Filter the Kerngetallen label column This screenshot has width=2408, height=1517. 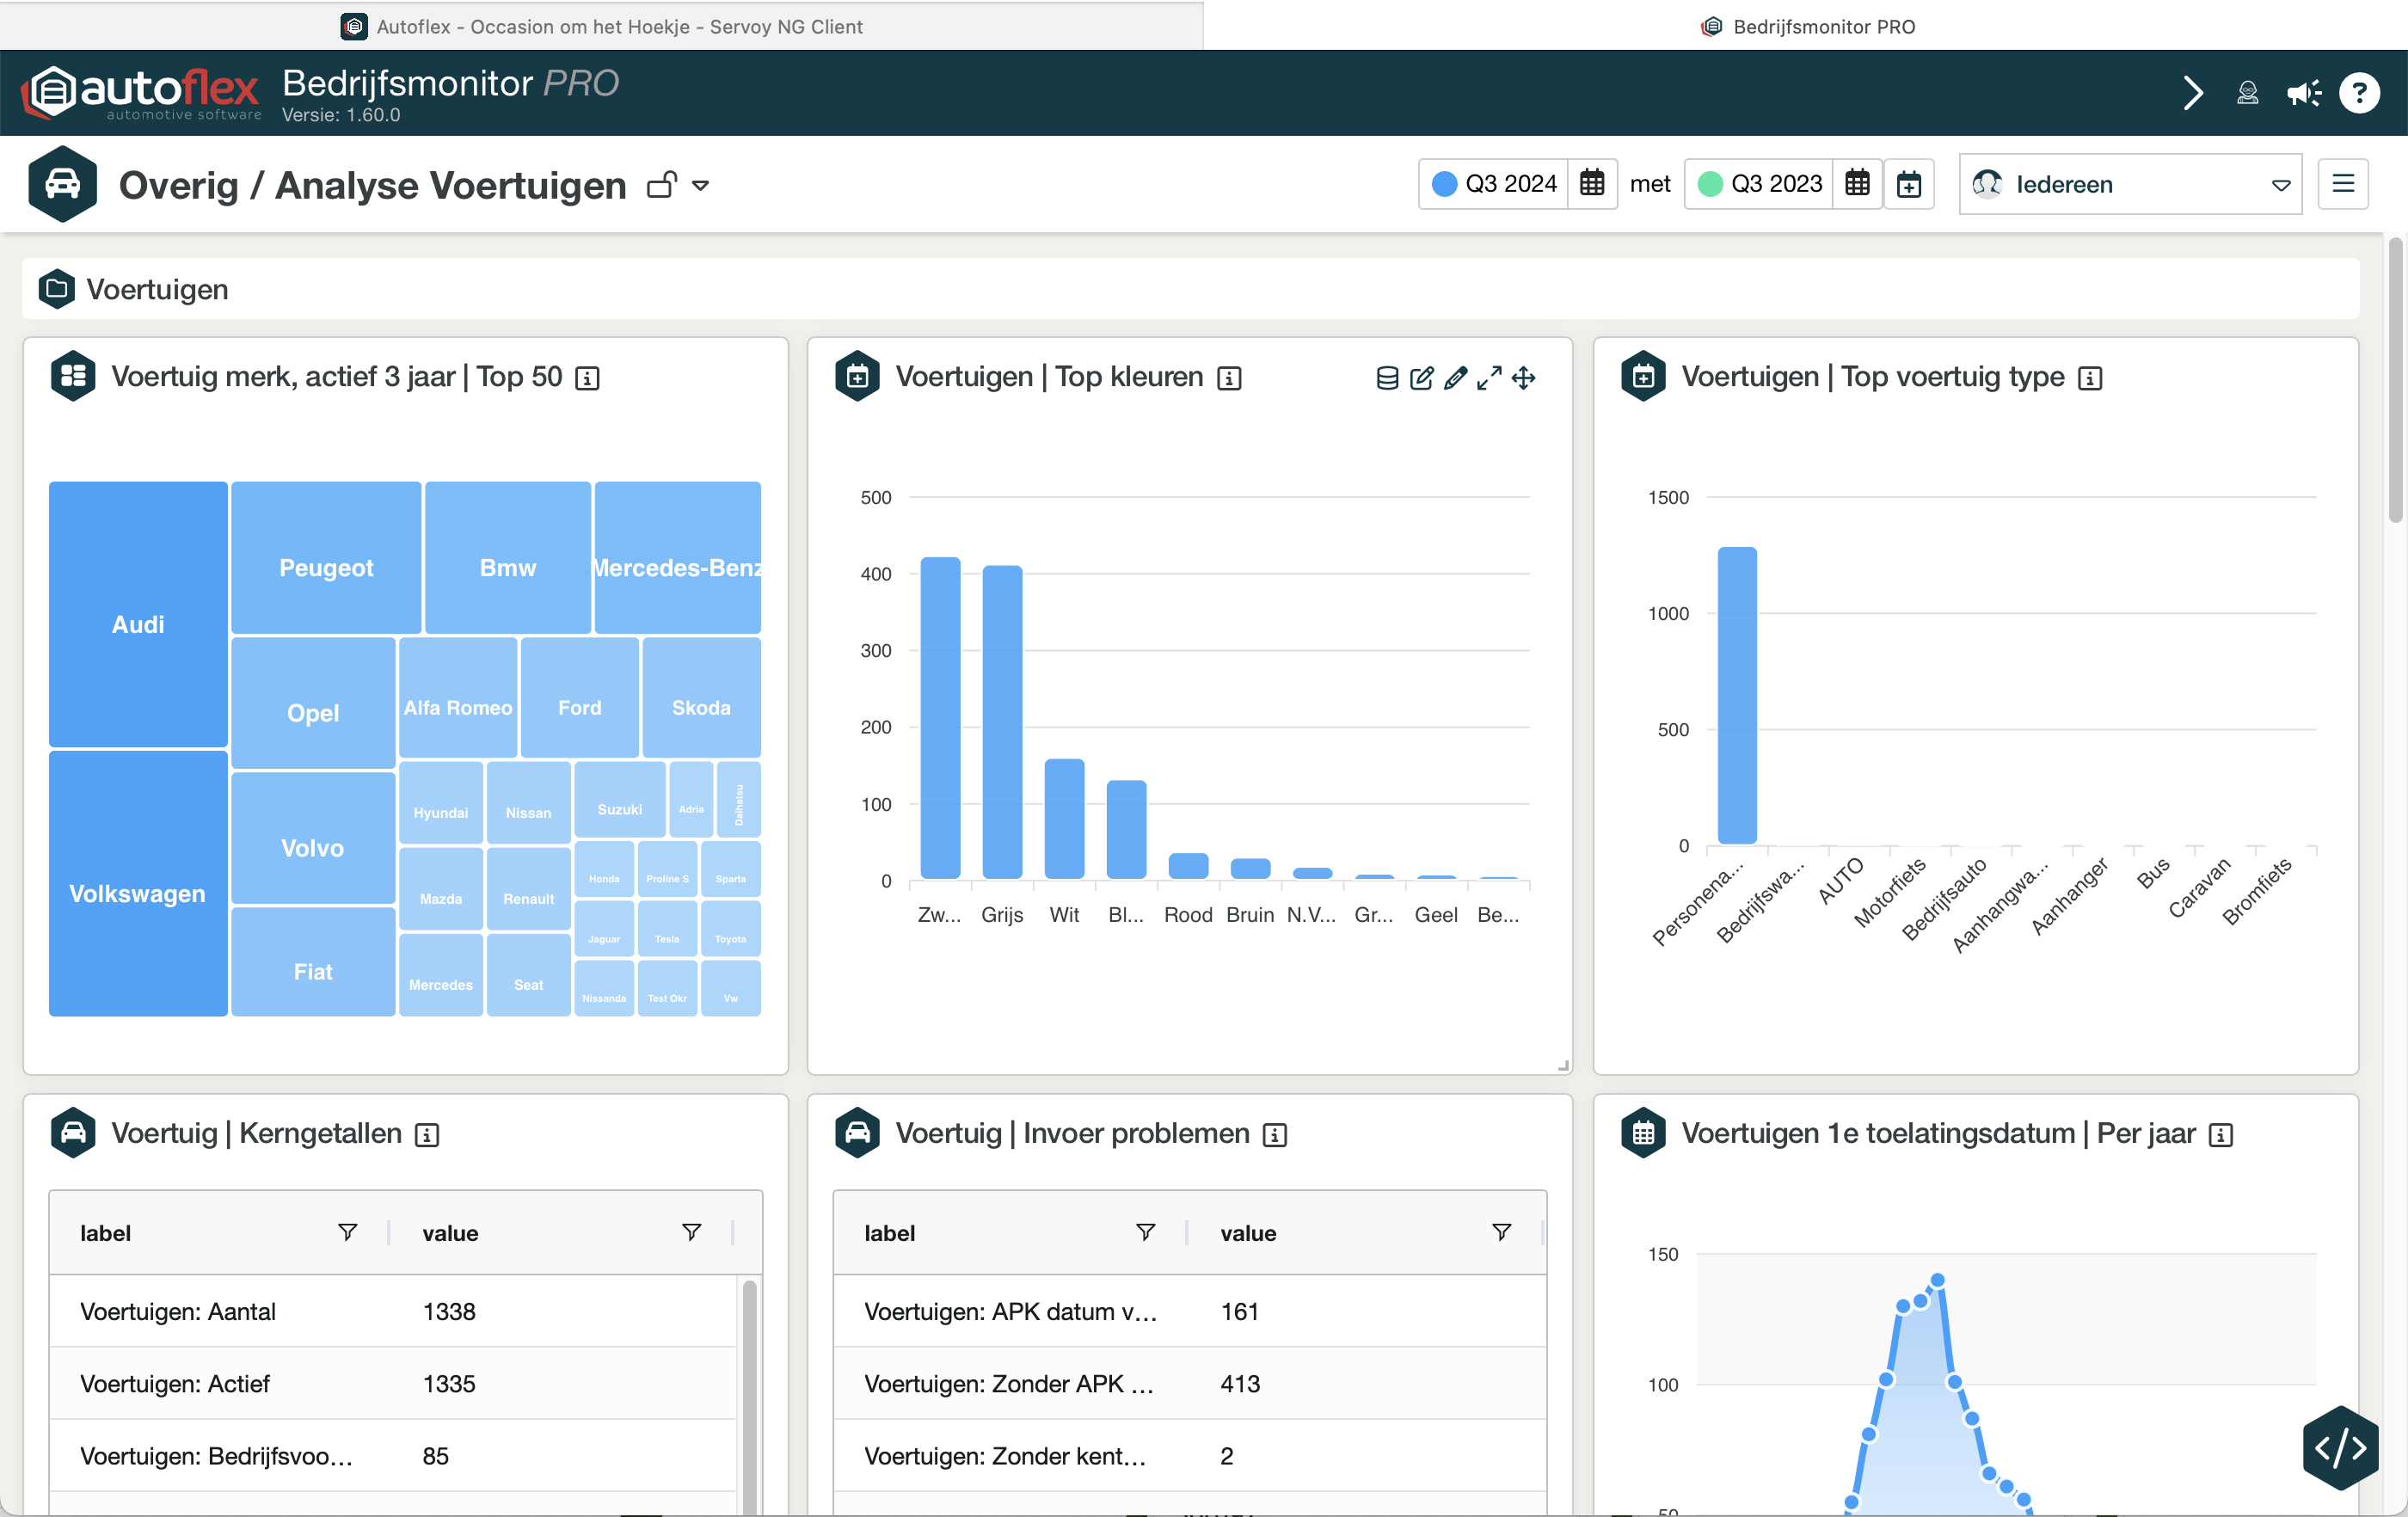347,1232
